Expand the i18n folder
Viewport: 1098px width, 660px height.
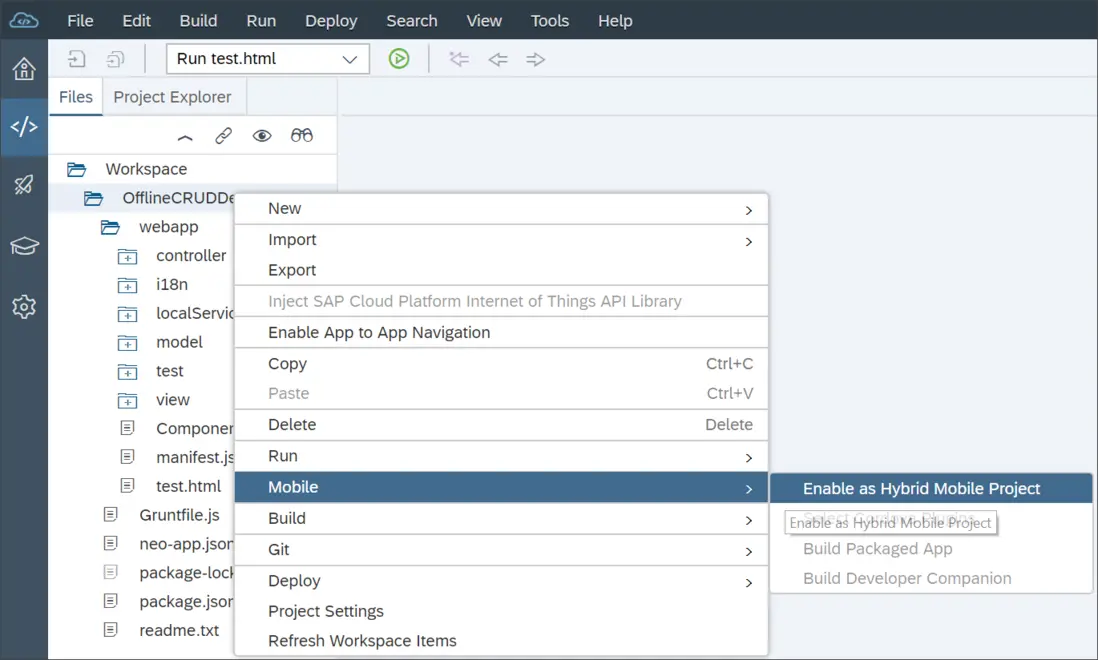(x=127, y=285)
